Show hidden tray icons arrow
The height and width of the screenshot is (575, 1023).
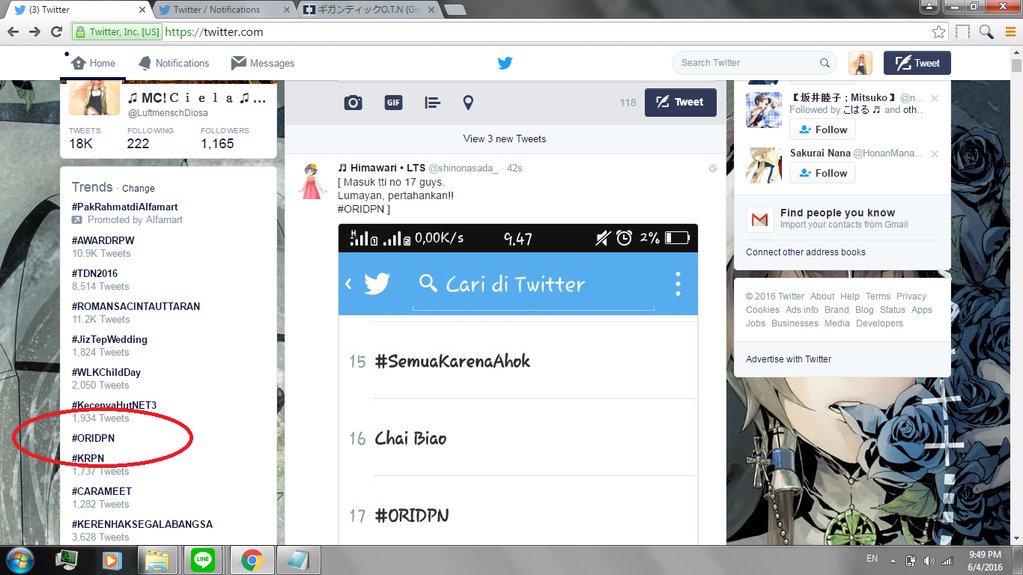[x=893, y=561]
